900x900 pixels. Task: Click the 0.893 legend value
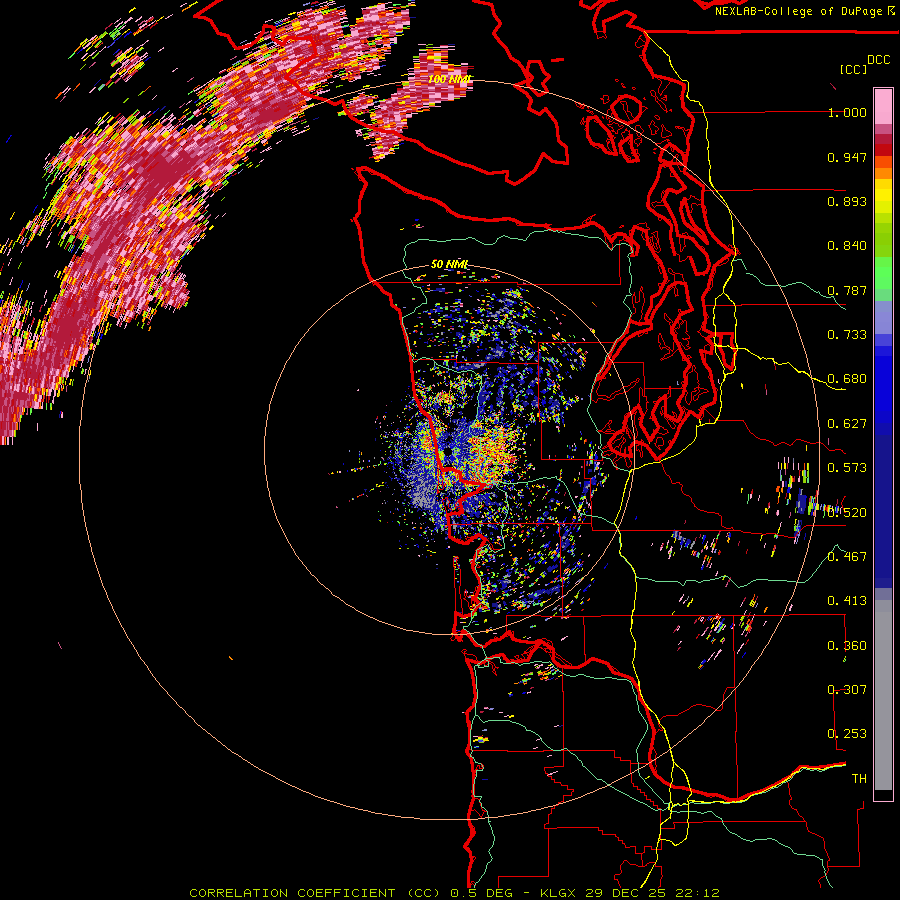847,201
